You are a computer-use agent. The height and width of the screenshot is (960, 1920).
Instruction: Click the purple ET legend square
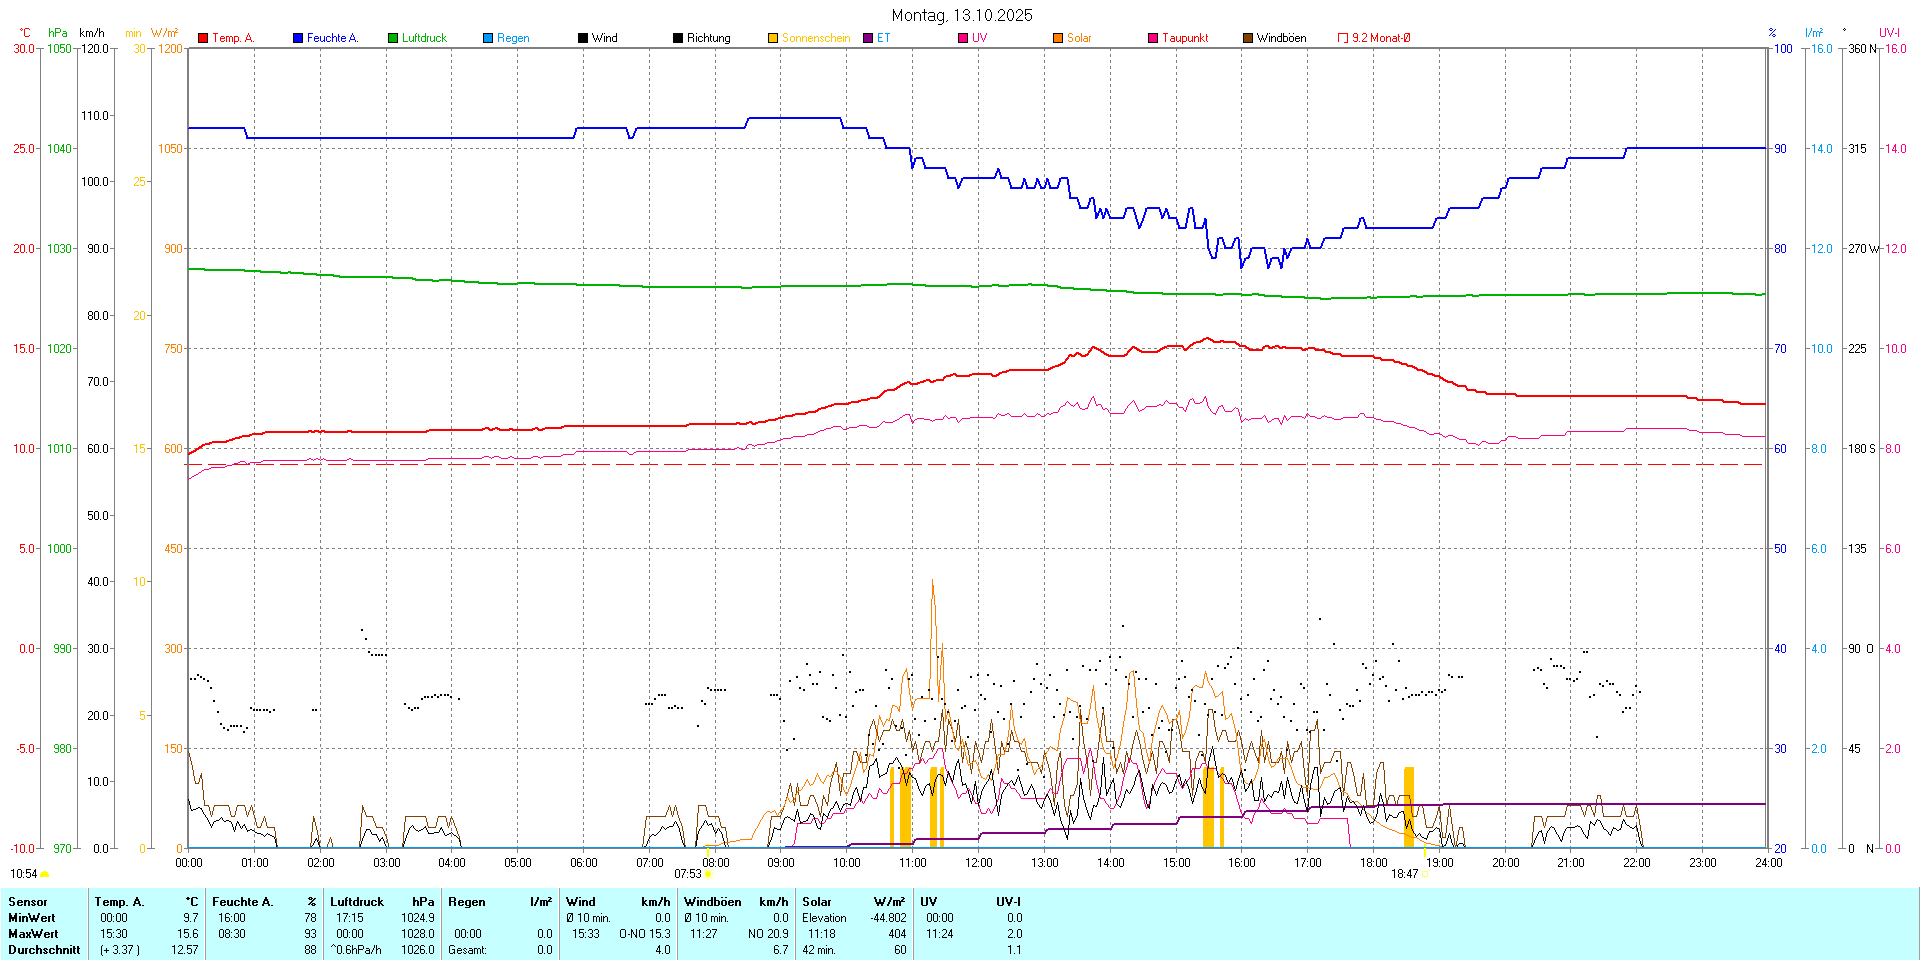[868, 38]
